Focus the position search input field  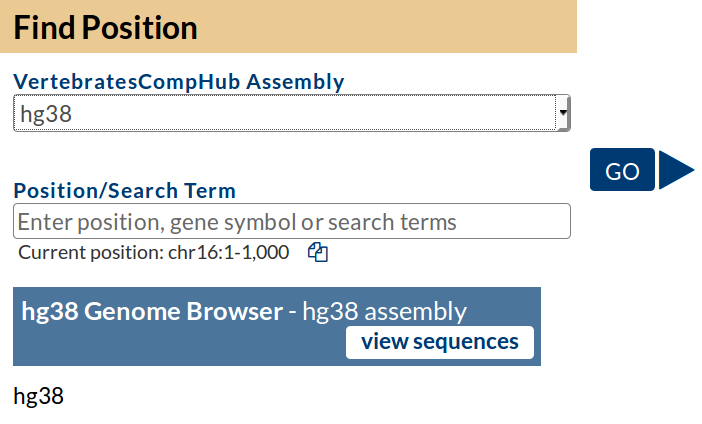(x=291, y=221)
